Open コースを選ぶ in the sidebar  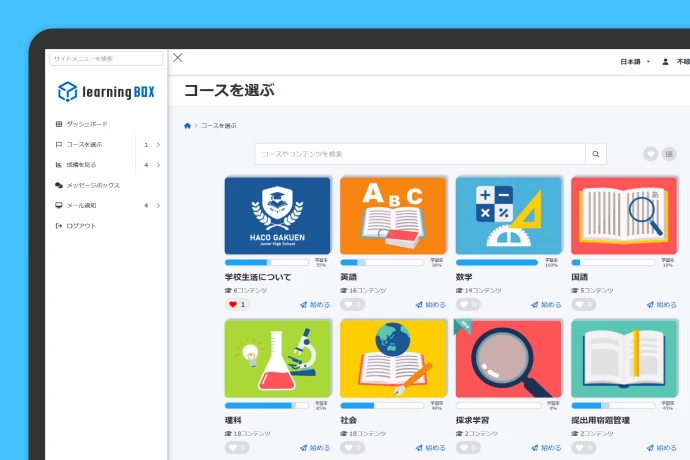[84, 144]
